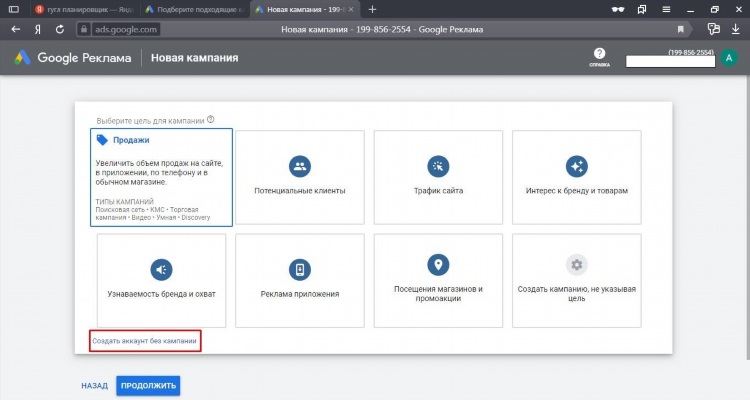Open the green account avatar A
The width and height of the screenshot is (750, 400).
click(729, 58)
